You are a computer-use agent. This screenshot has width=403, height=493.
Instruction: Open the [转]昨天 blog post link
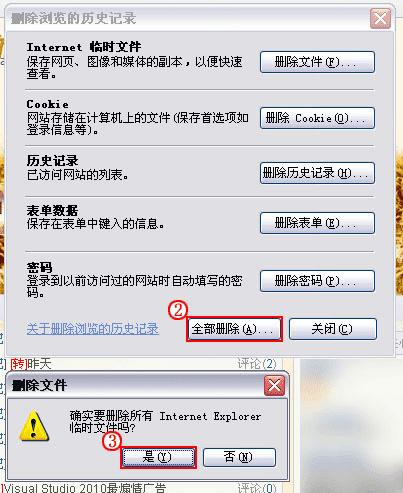31,364
